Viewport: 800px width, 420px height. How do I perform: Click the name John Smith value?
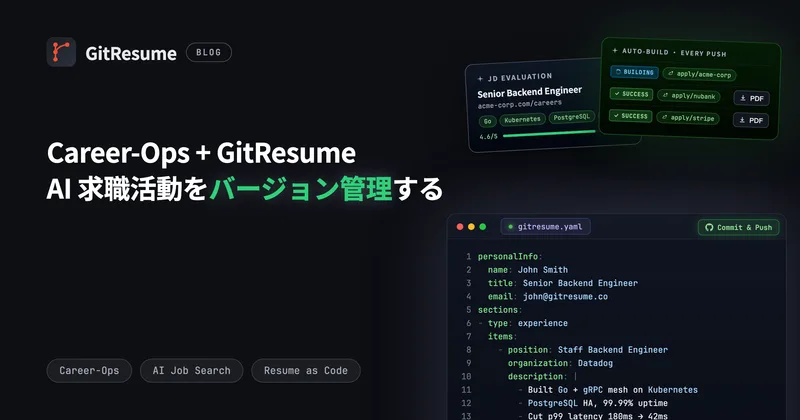(x=543, y=269)
